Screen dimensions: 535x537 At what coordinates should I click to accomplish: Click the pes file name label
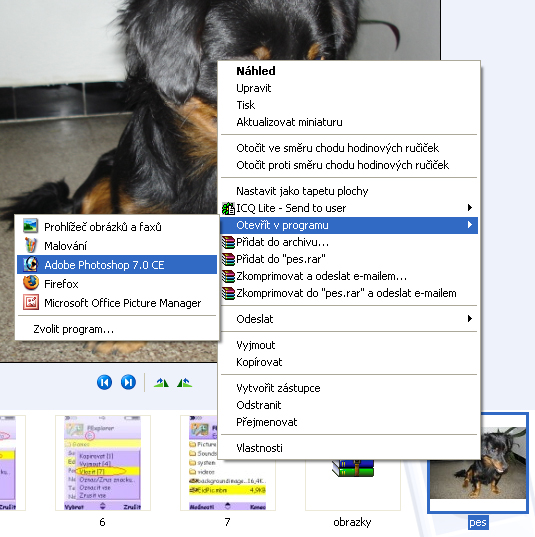click(478, 523)
